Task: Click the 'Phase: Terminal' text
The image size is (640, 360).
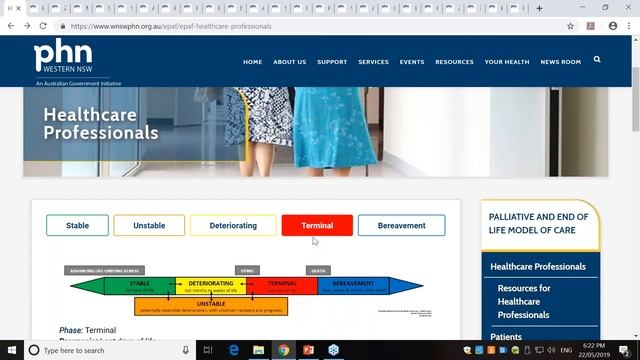Action: [88, 330]
